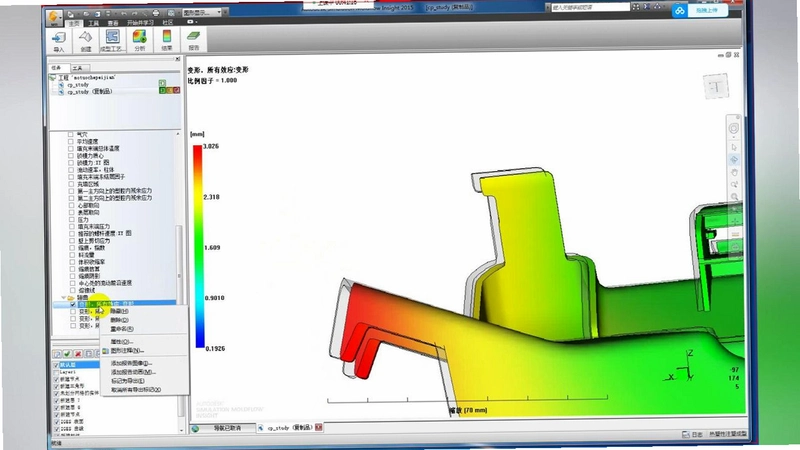Open the 导入 (Import) ribbon tool
800x450 pixels.
(x=59, y=40)
